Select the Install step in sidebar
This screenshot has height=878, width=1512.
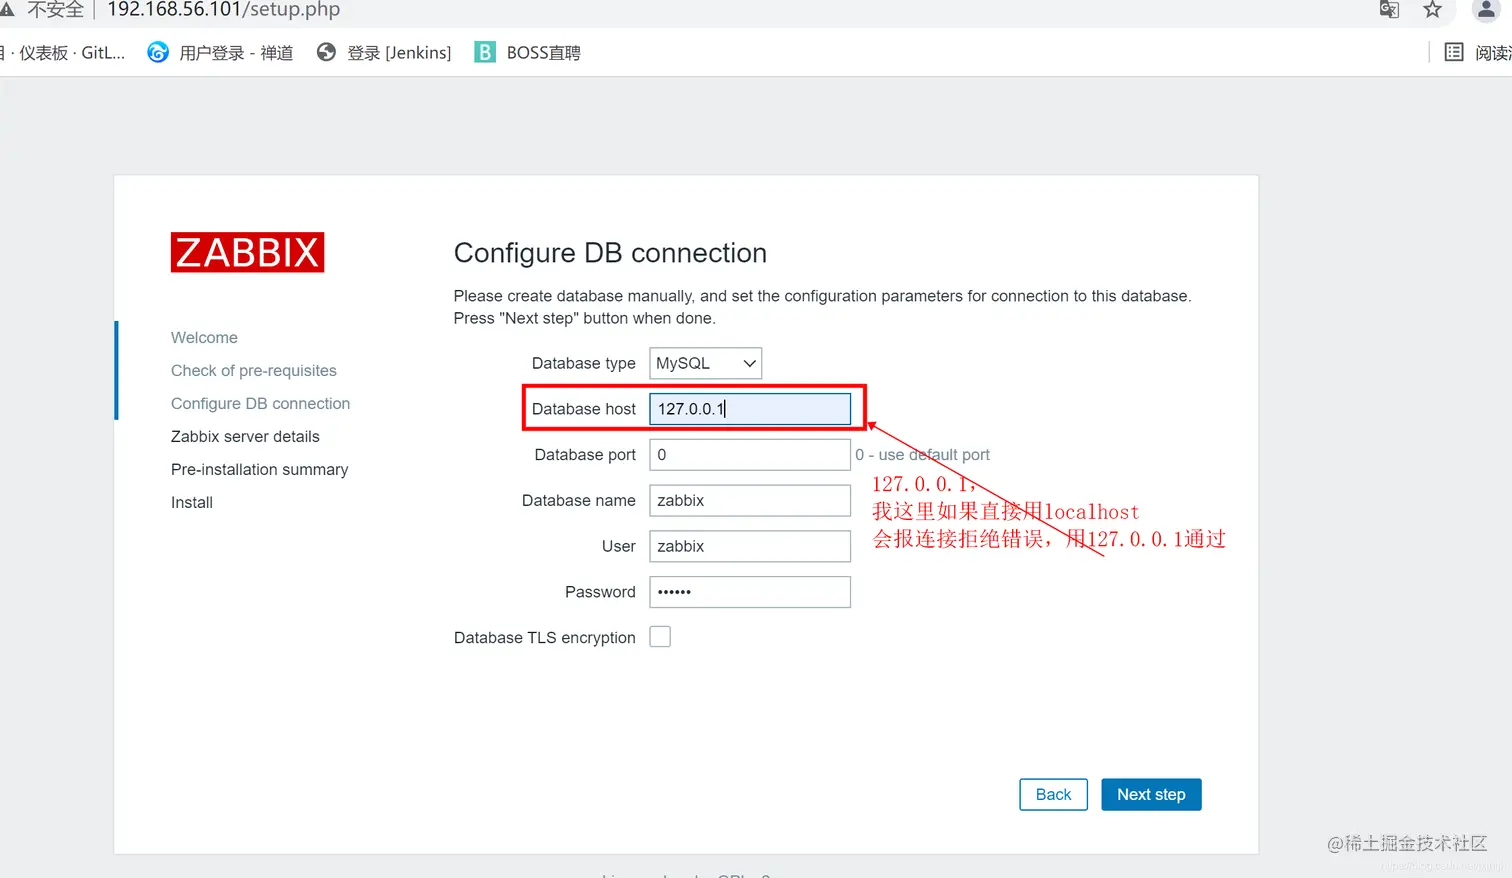click(x=192, y=503)
